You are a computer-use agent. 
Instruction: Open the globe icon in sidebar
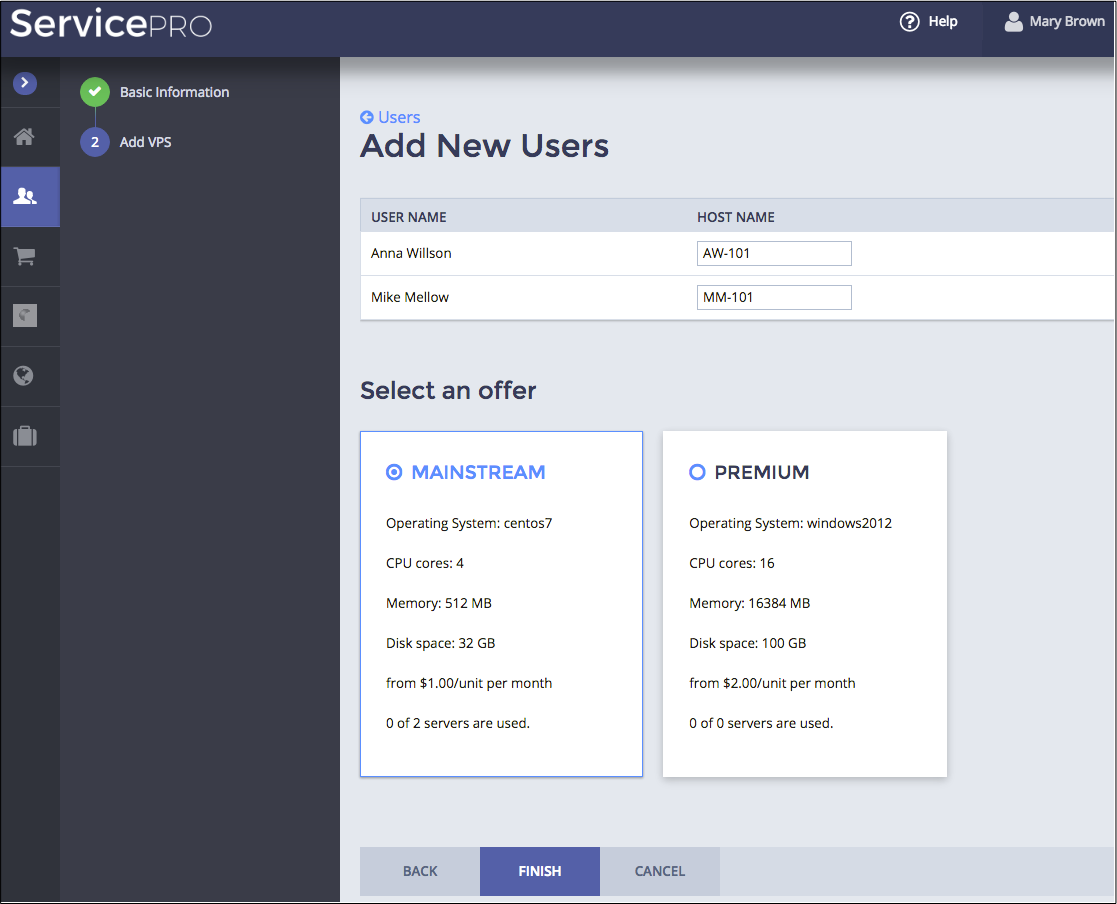tap(25, 376)
